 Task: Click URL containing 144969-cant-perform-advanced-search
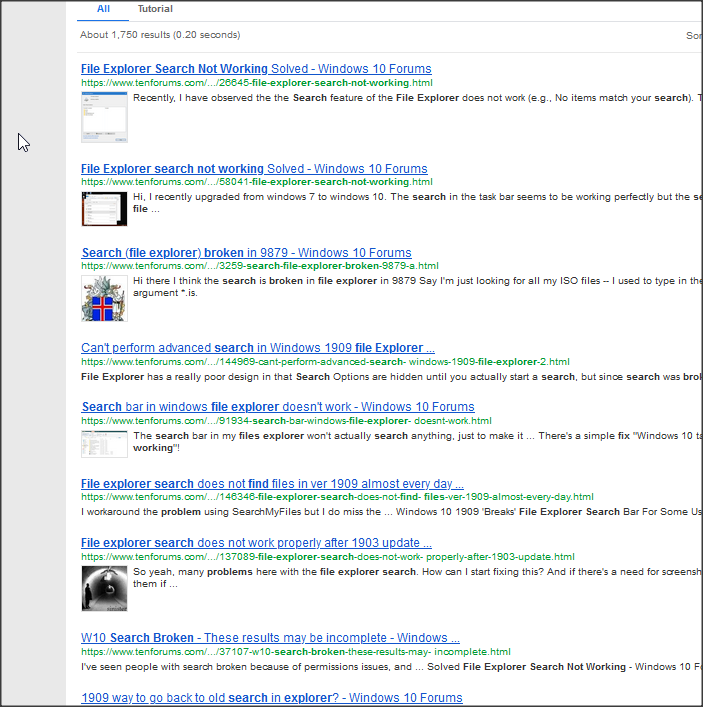(x=325, y=362)
